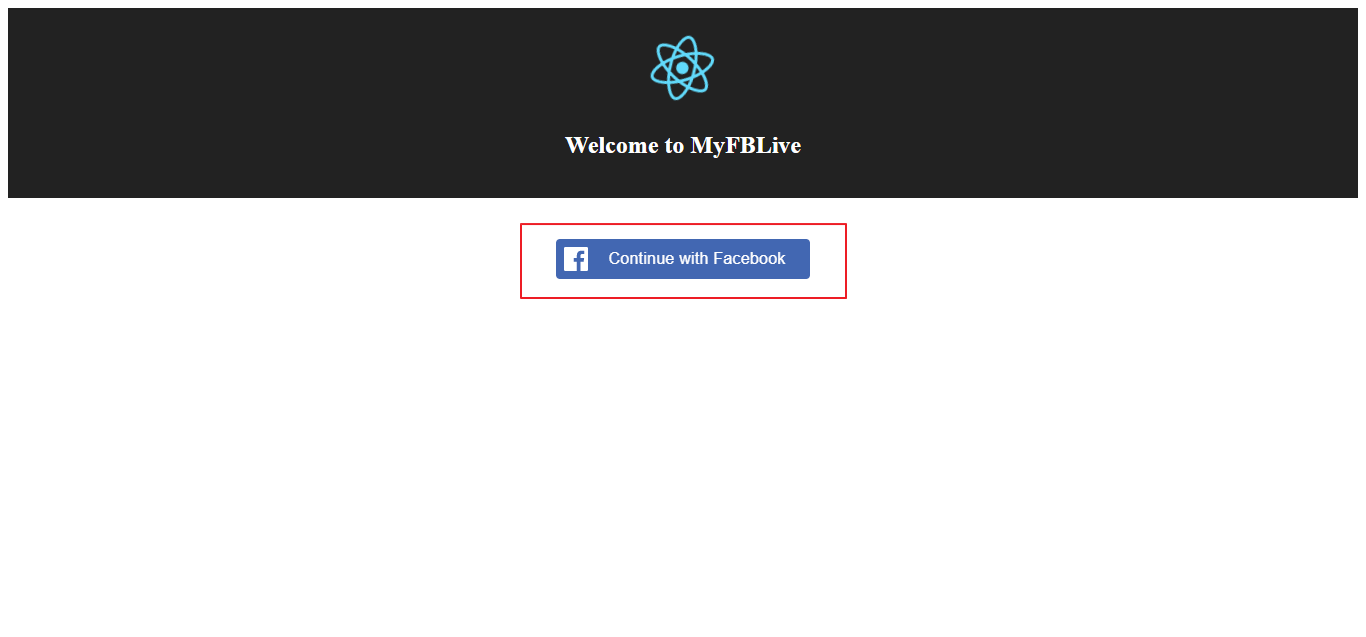Tap the white Facebook logo inside the button
The image size is (1366, 637).
point(576,259)
